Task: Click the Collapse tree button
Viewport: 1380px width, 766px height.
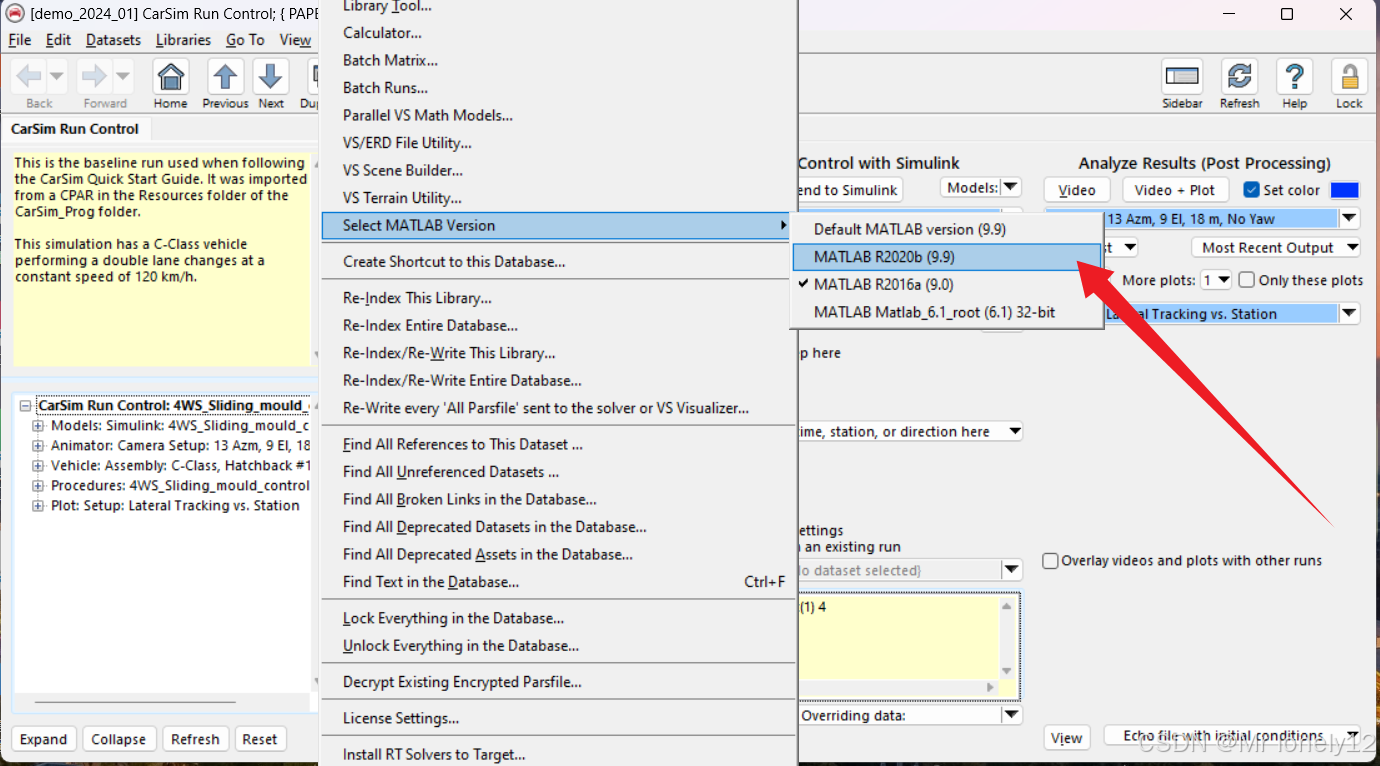Action: (x=119, y=739)
